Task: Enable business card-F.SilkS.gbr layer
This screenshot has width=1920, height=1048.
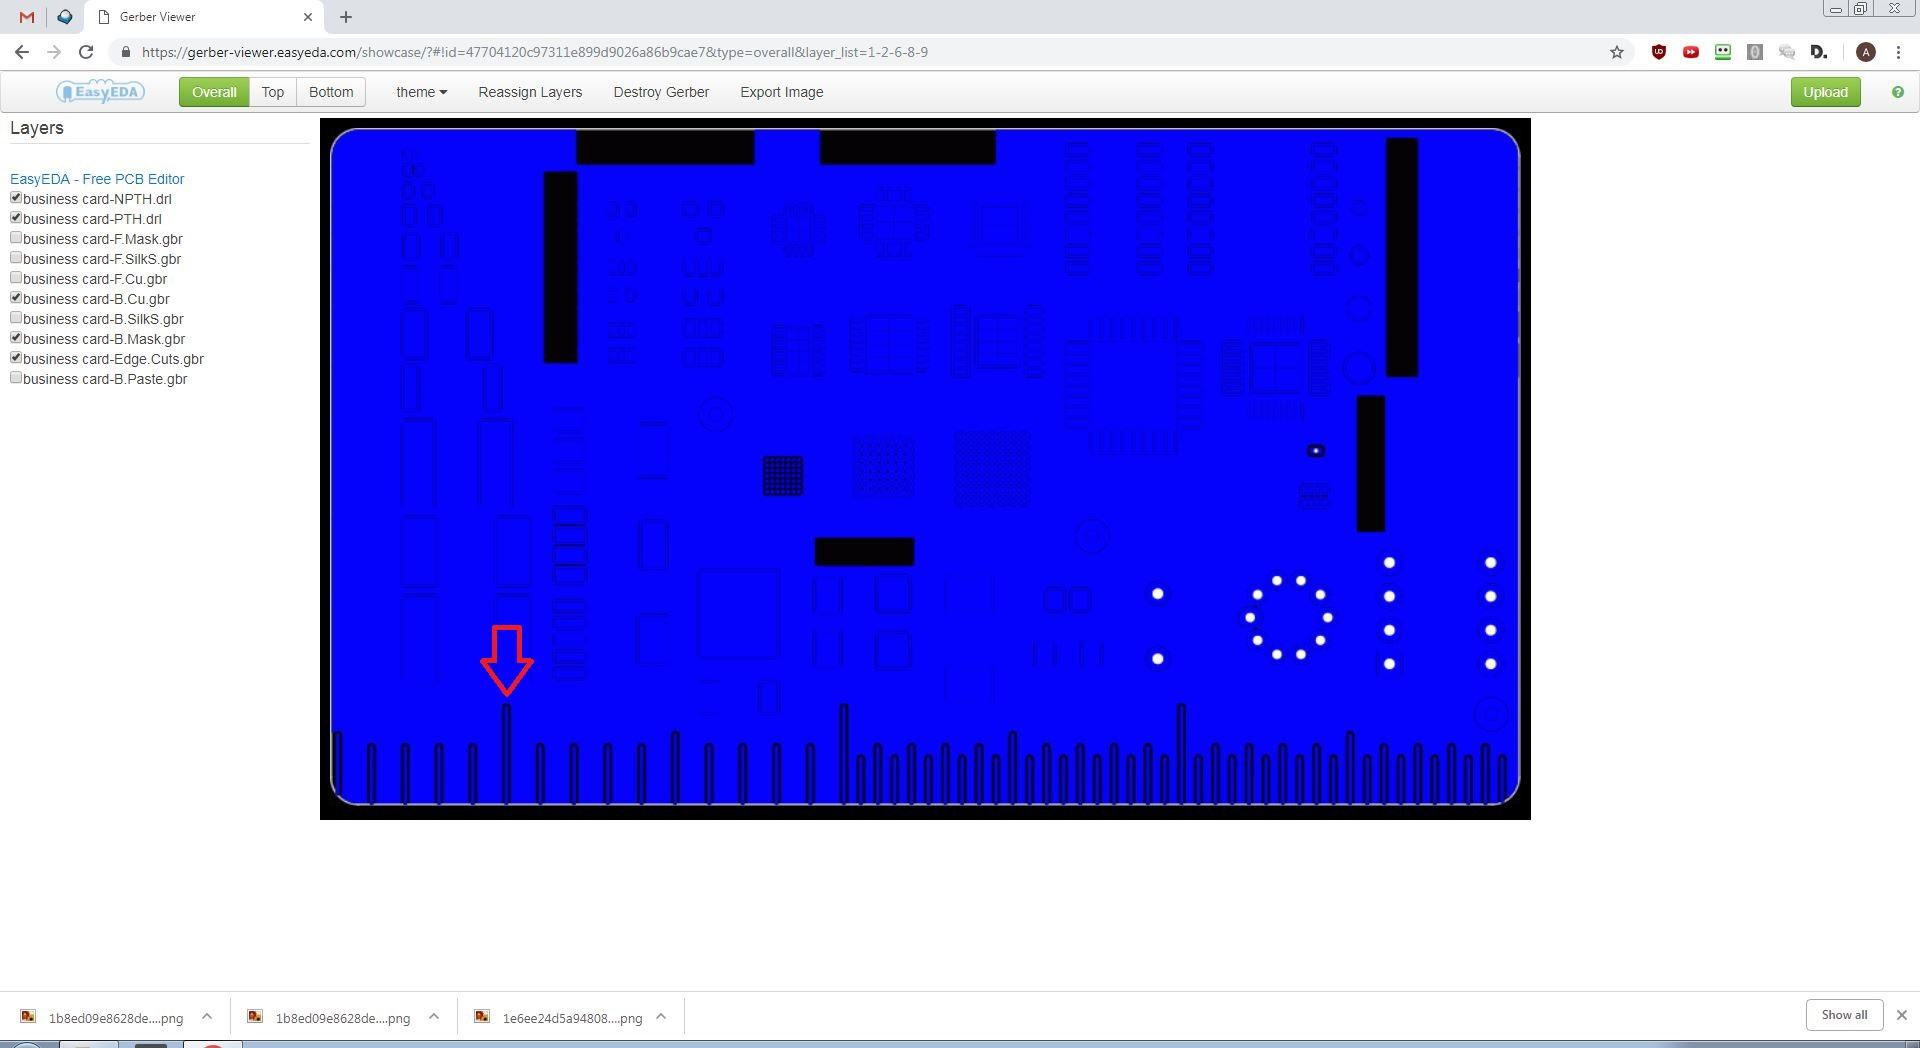Action: click(x=16, y=258)
